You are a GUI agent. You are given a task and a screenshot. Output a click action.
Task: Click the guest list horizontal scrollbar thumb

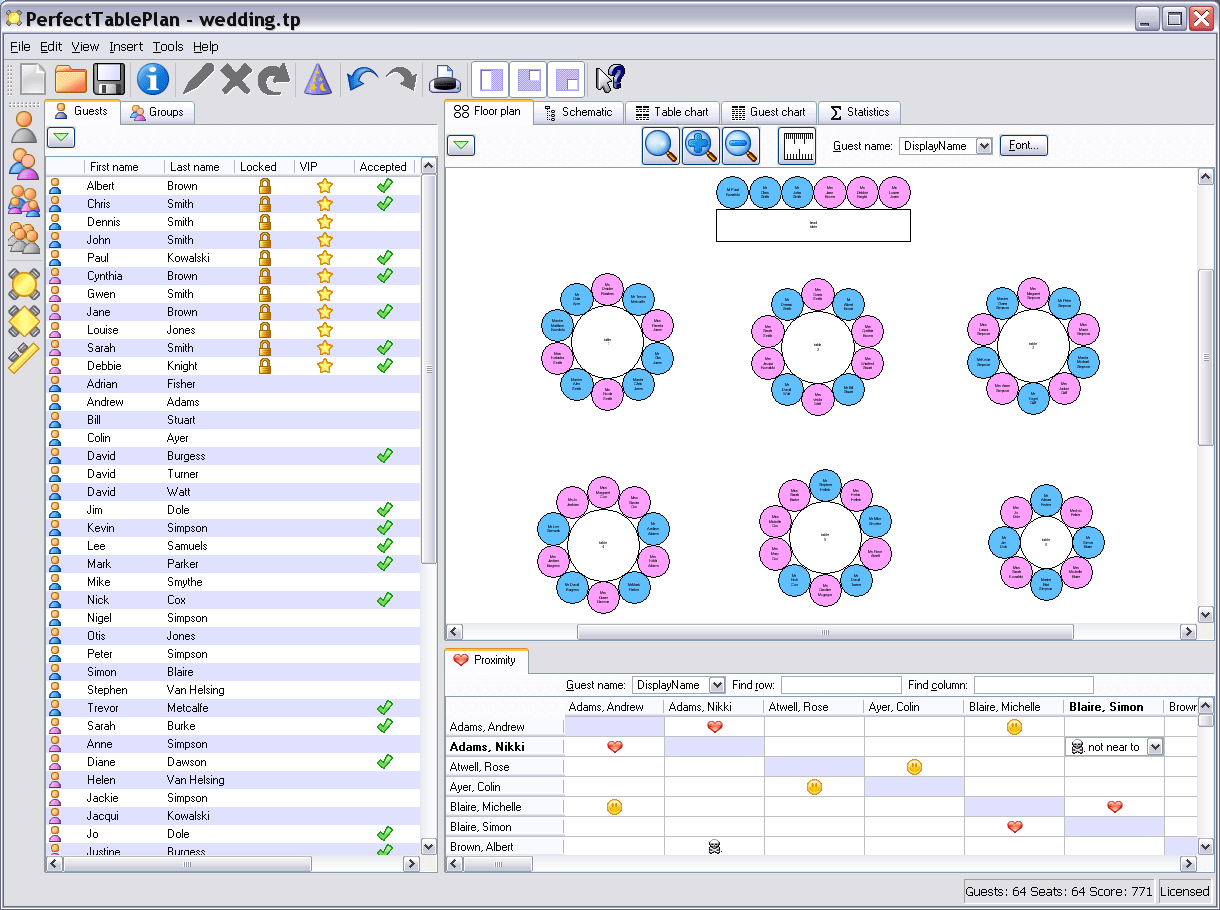point(187,863)
